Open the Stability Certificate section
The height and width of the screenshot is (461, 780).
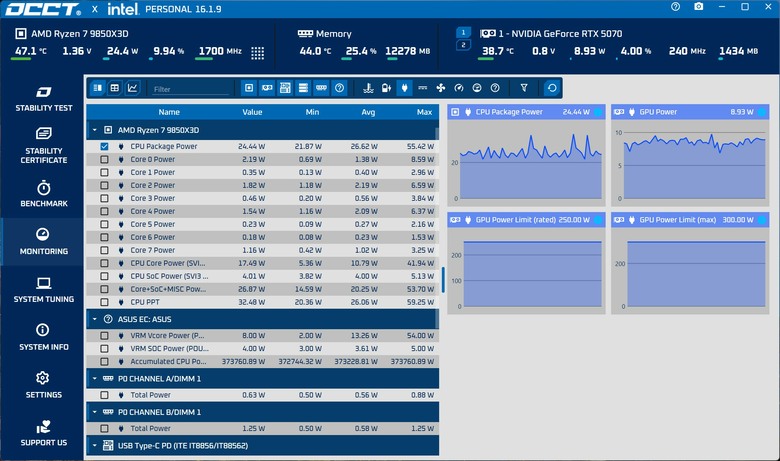(43, 146)
